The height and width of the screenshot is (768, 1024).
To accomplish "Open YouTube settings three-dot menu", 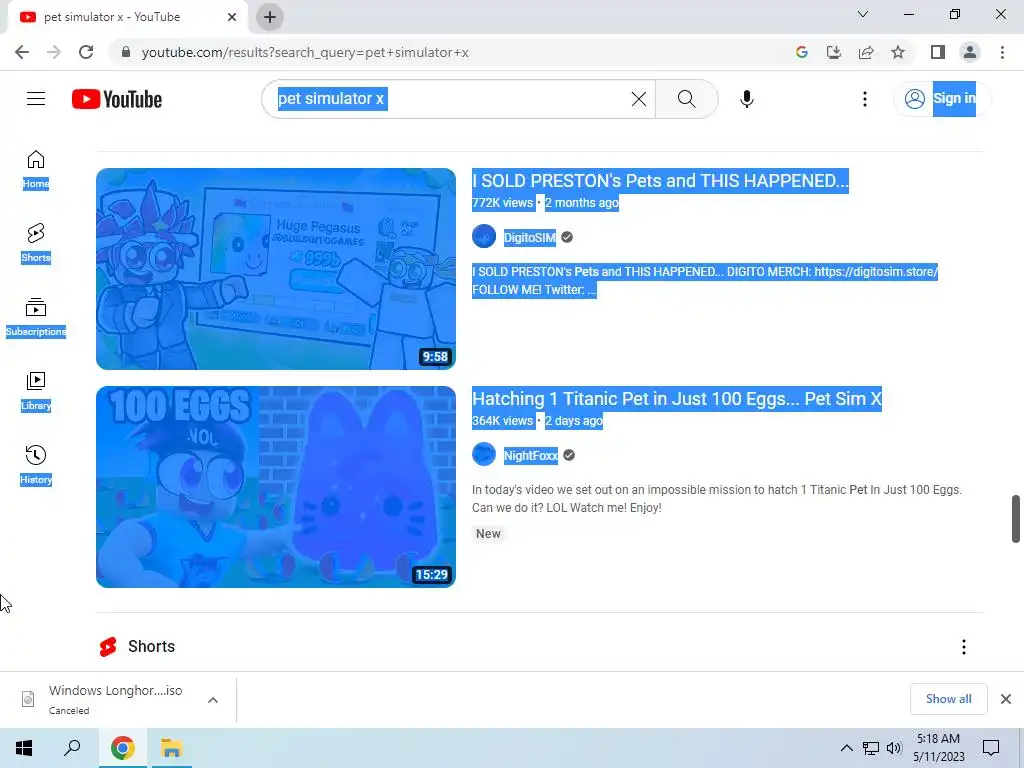I will coord(865,99).
